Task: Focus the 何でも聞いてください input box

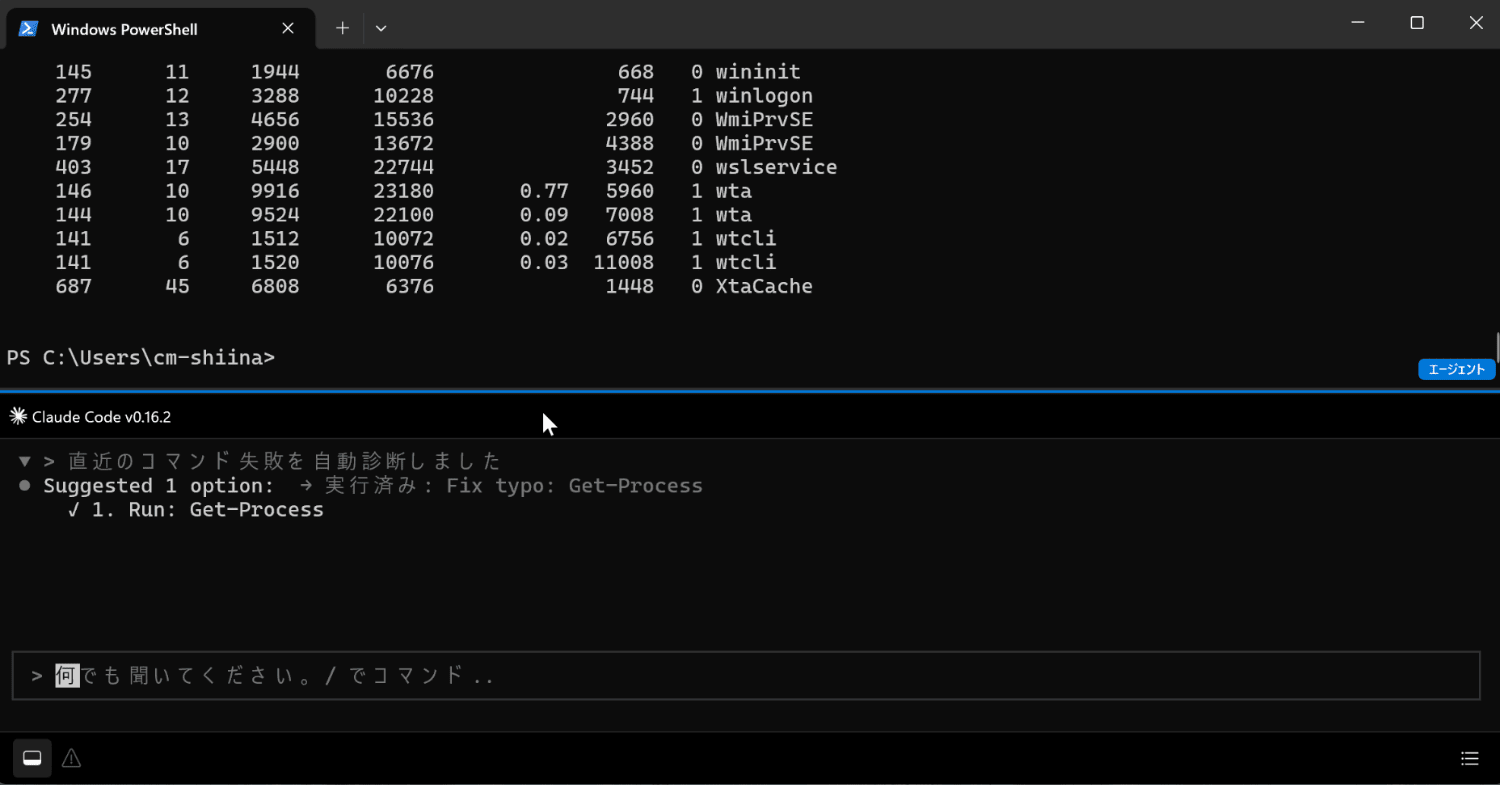Action: tap(746, 676)
